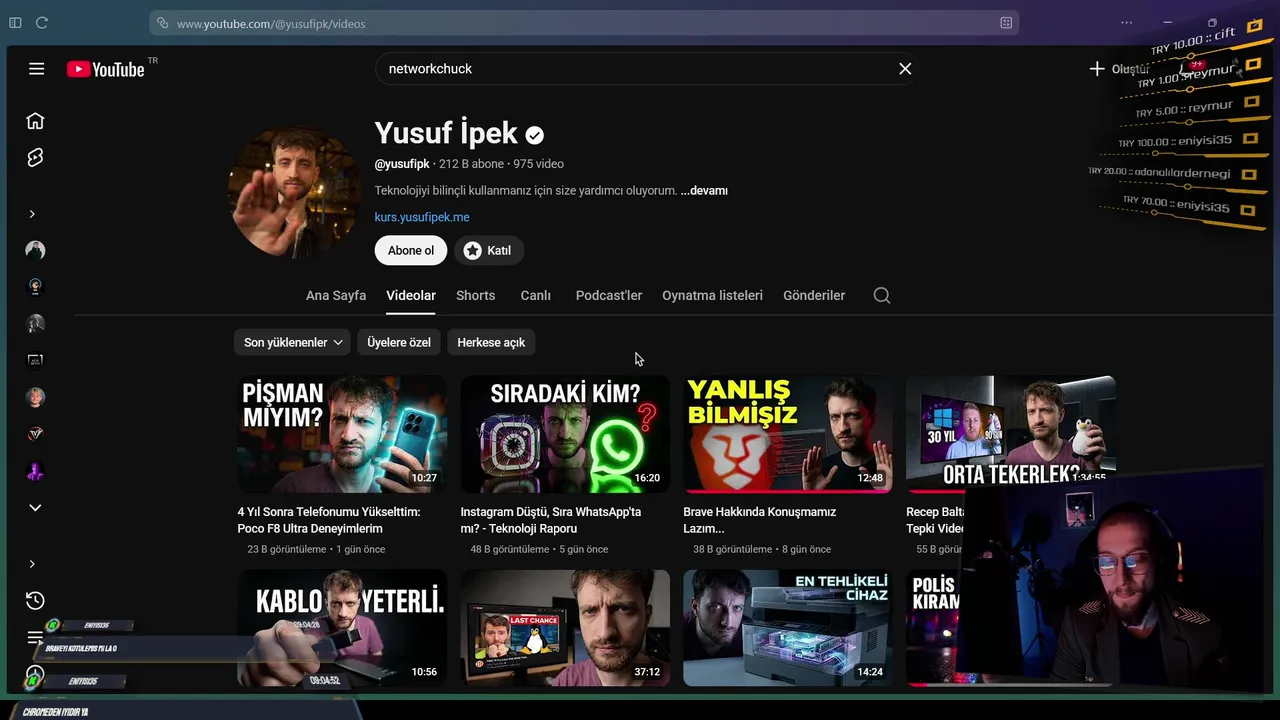The image size is (1280, 720).
Task: Filter videos by Herkese açık
Action: tap(491, 342)
